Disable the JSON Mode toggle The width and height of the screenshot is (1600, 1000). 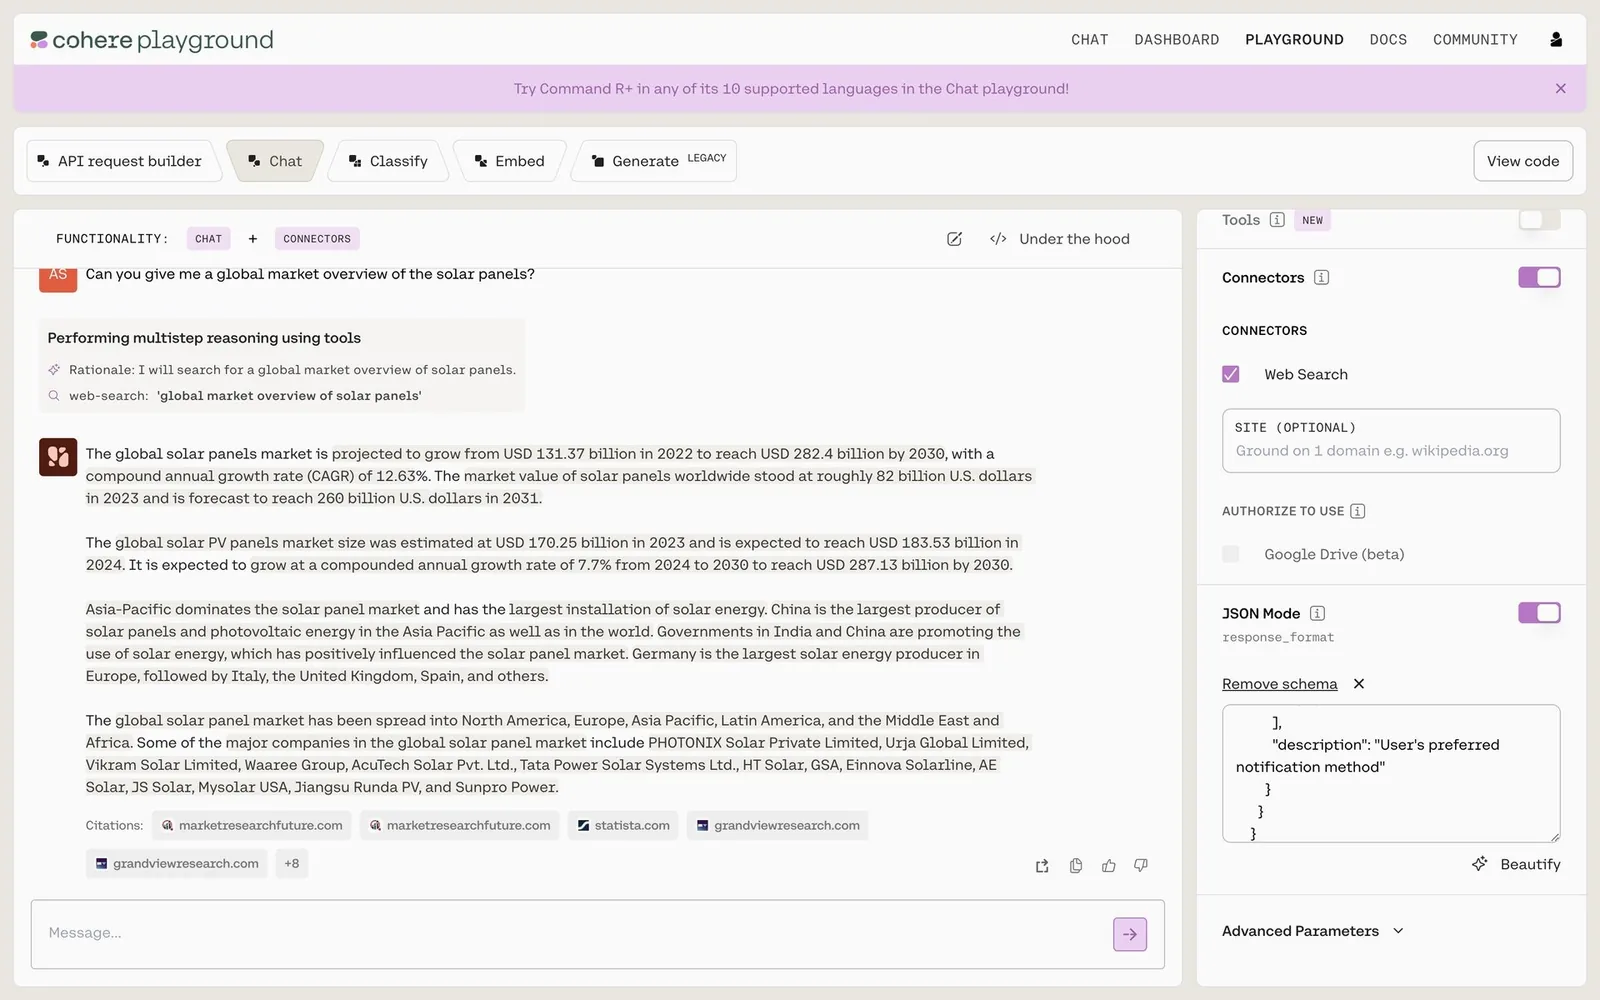pyautogui.click(x=1539, y=613)
